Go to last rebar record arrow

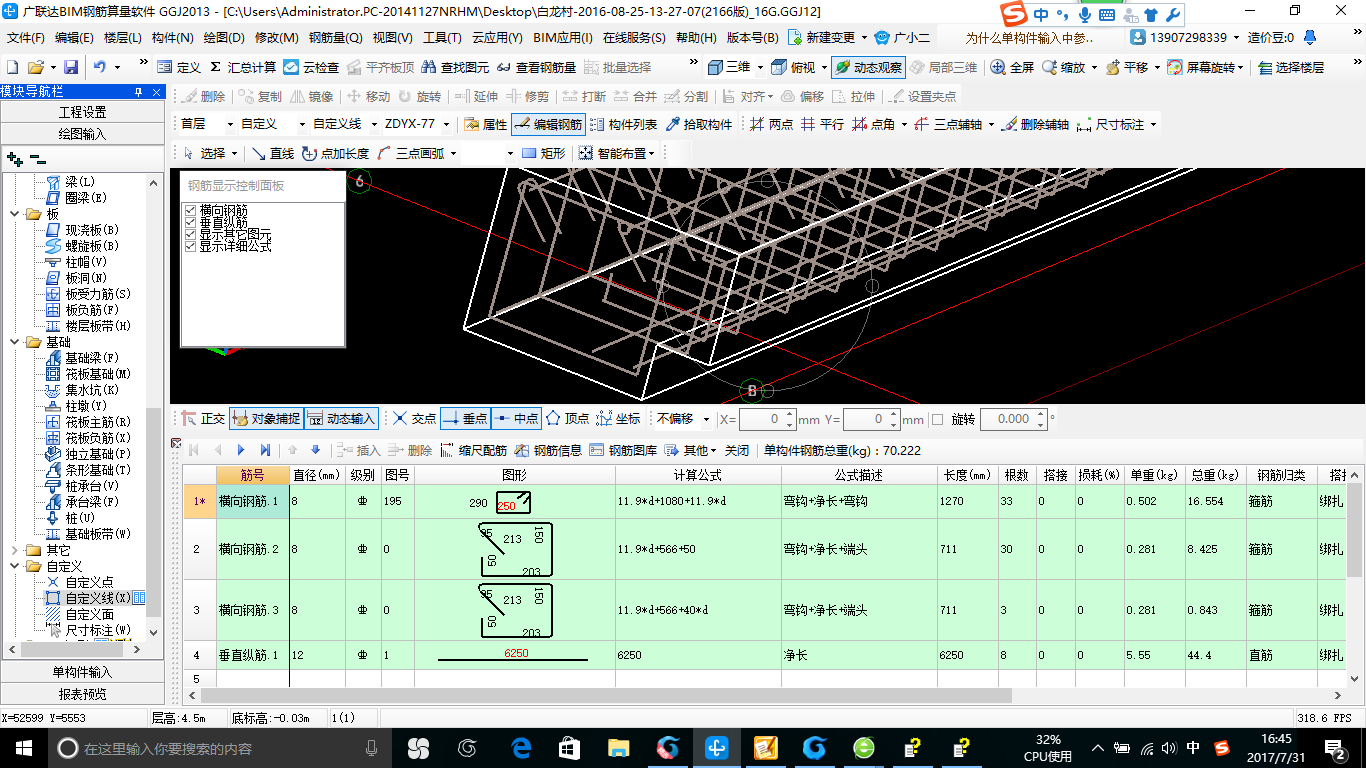coord(265,450)
